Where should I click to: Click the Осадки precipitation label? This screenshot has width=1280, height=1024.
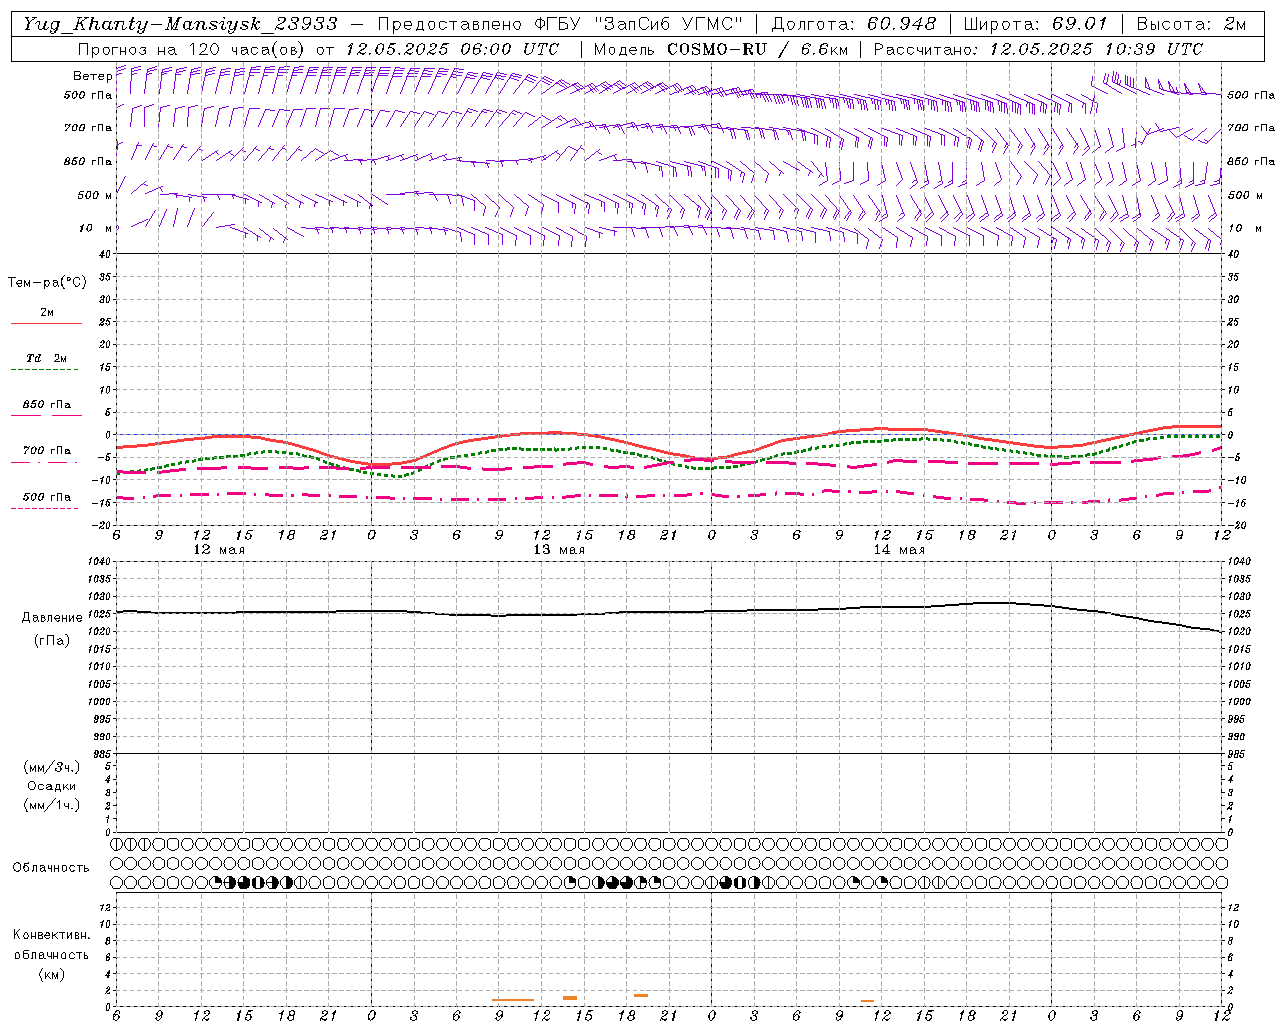click(52, 786)
